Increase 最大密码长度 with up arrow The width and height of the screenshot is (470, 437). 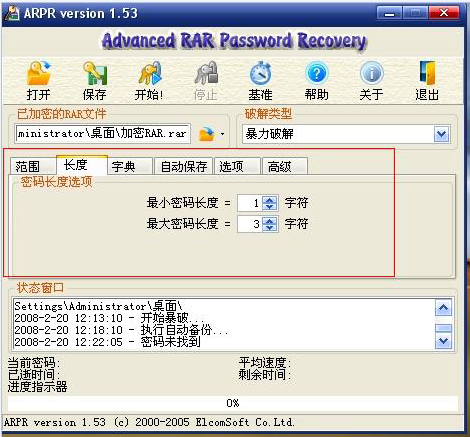point(270,220)
